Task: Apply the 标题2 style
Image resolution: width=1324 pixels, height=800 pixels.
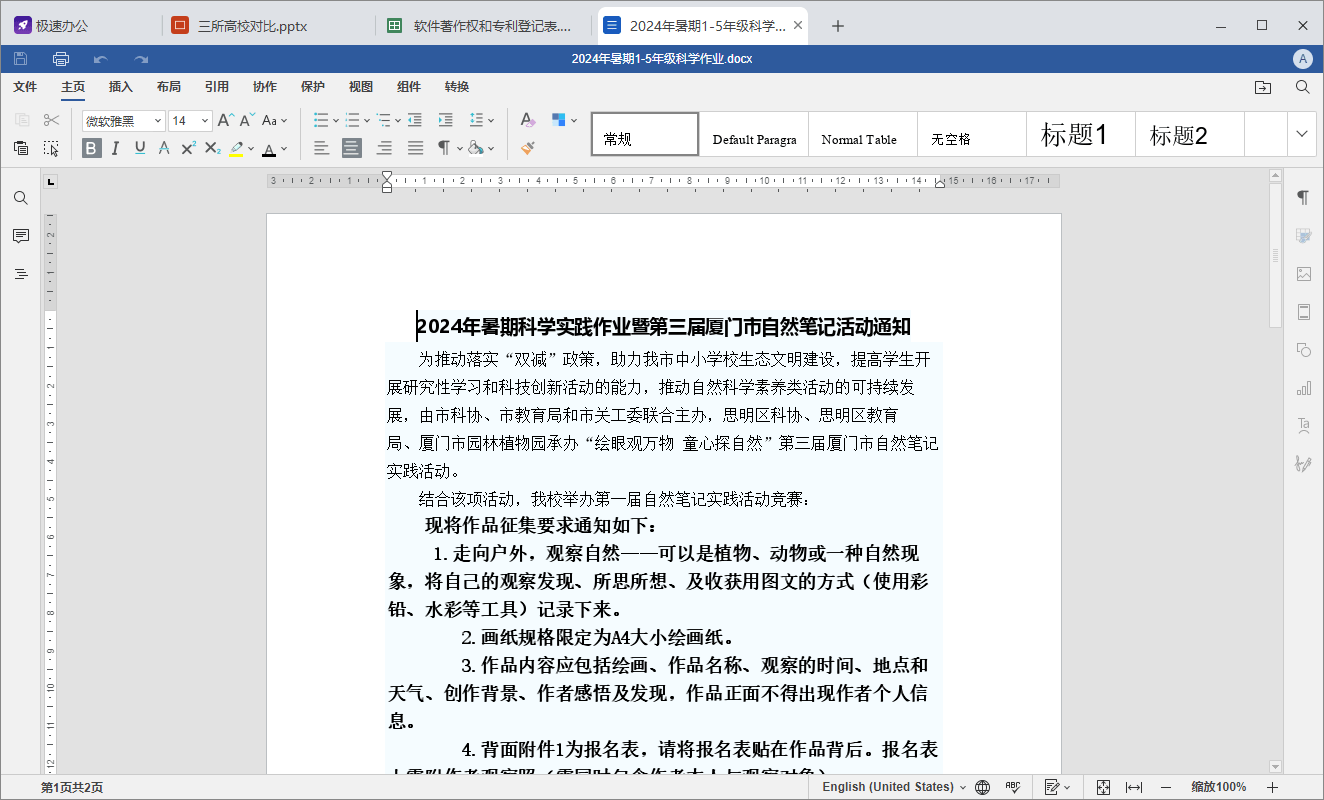Action: [x=1189, y=134]
